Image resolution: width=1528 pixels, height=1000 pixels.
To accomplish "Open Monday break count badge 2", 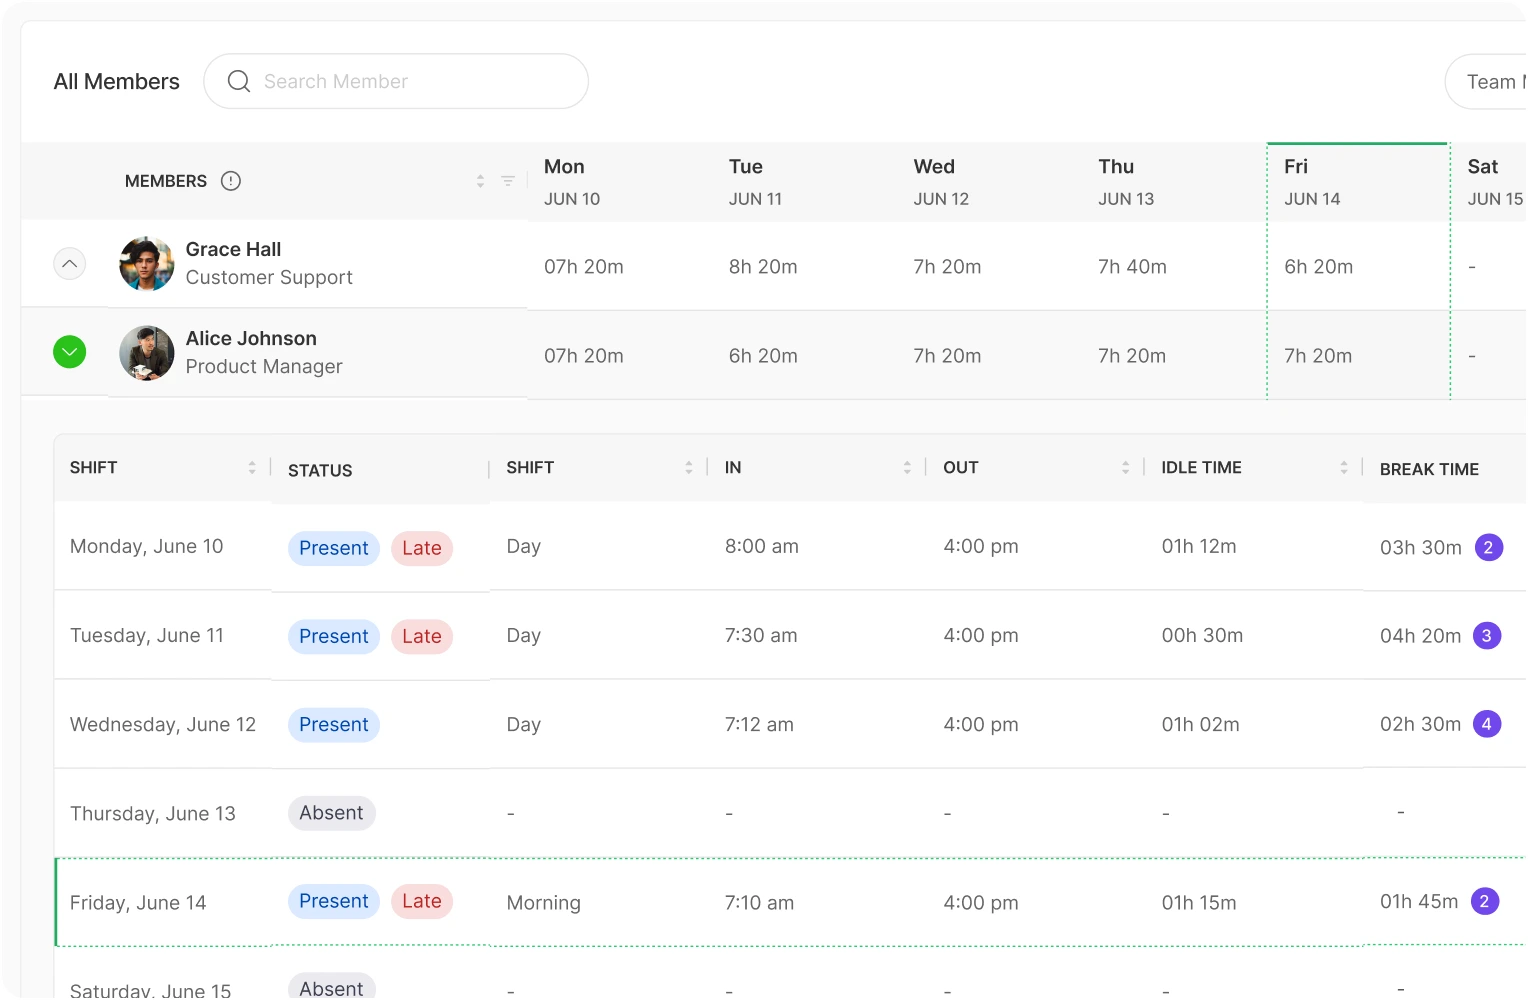I will [x=1489, y=547].
